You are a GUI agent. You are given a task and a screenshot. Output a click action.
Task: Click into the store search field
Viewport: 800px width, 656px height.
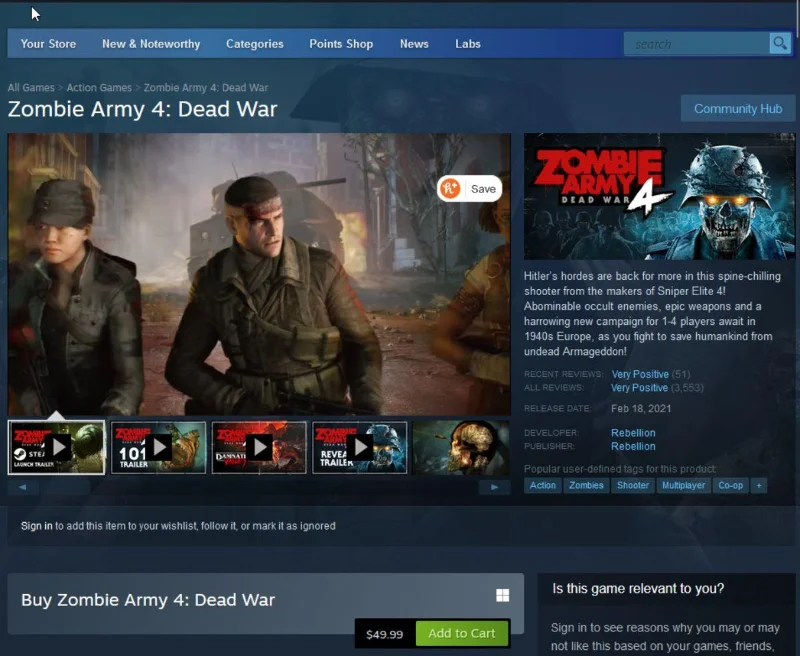click(697, 44)
